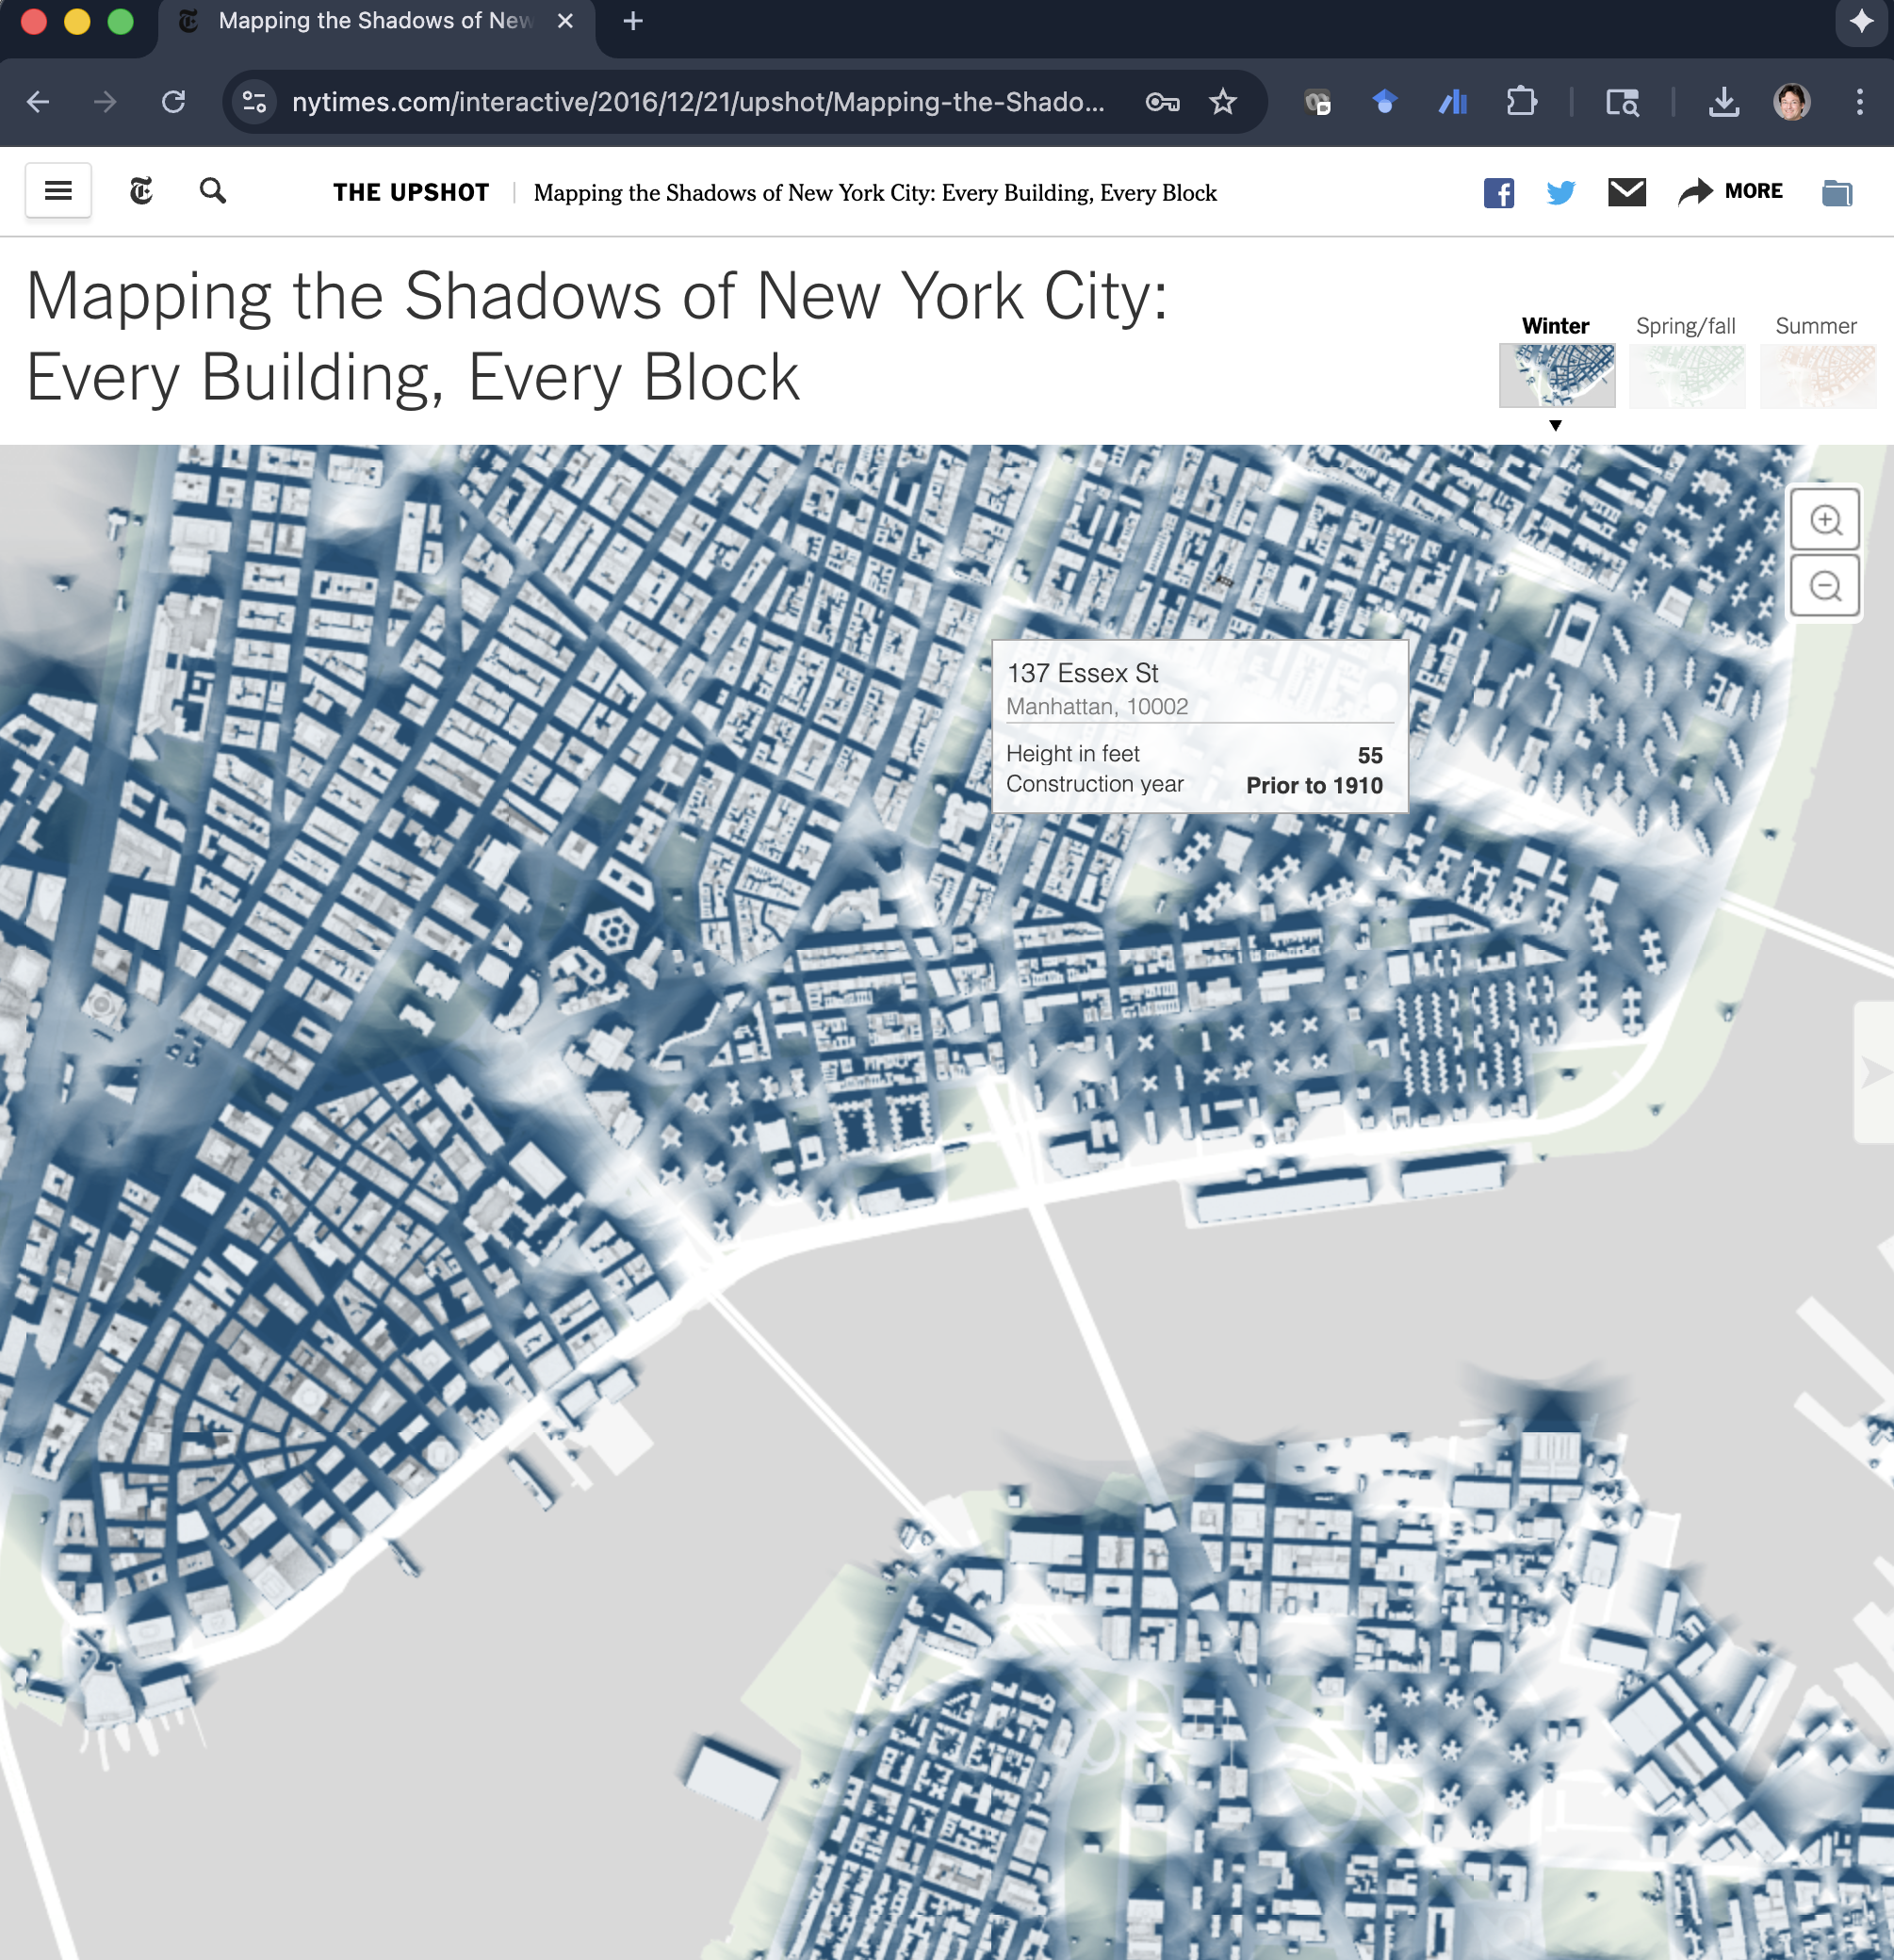Zoom out on the shadow map
The height and width of the screenshot is (1960, 1894).
point(1825,586)
